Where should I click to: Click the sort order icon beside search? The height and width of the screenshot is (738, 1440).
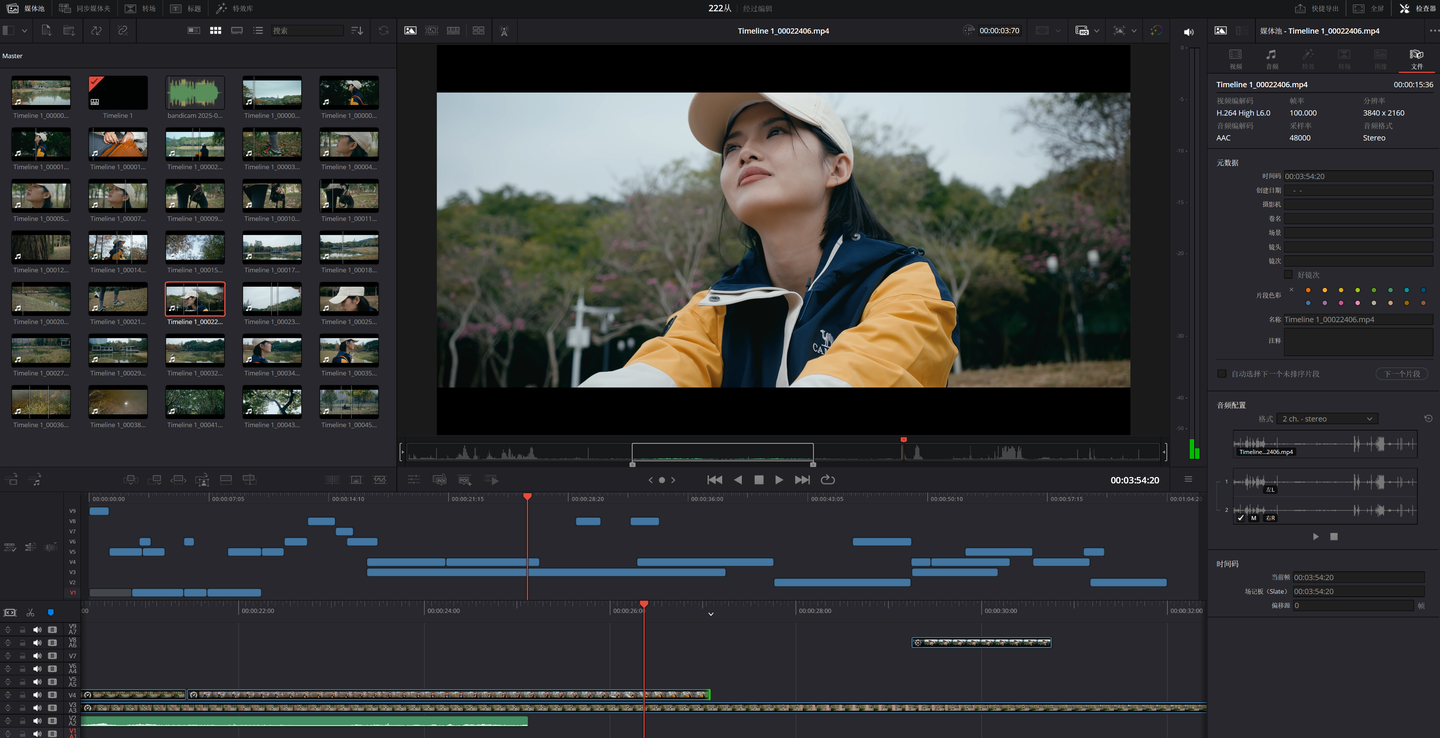click(x=357, y=31)
